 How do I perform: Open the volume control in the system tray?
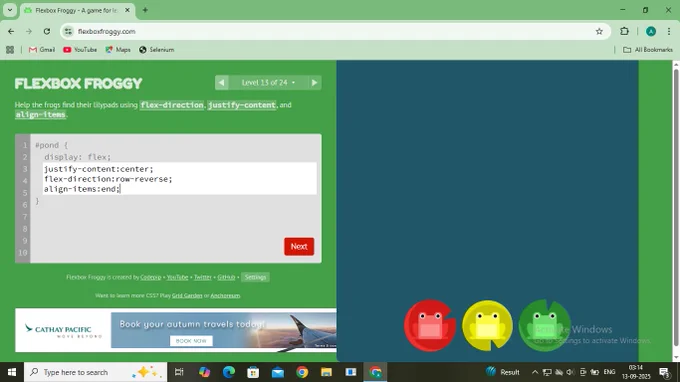[x=570, y=372]
